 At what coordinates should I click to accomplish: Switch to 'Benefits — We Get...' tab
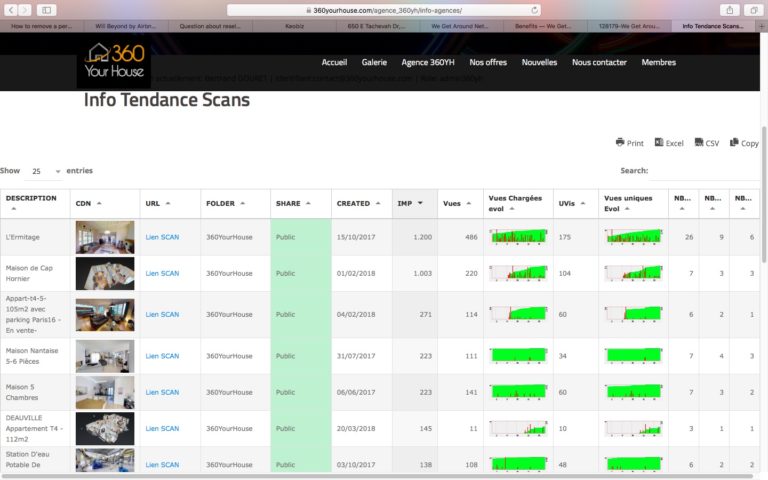544,26
